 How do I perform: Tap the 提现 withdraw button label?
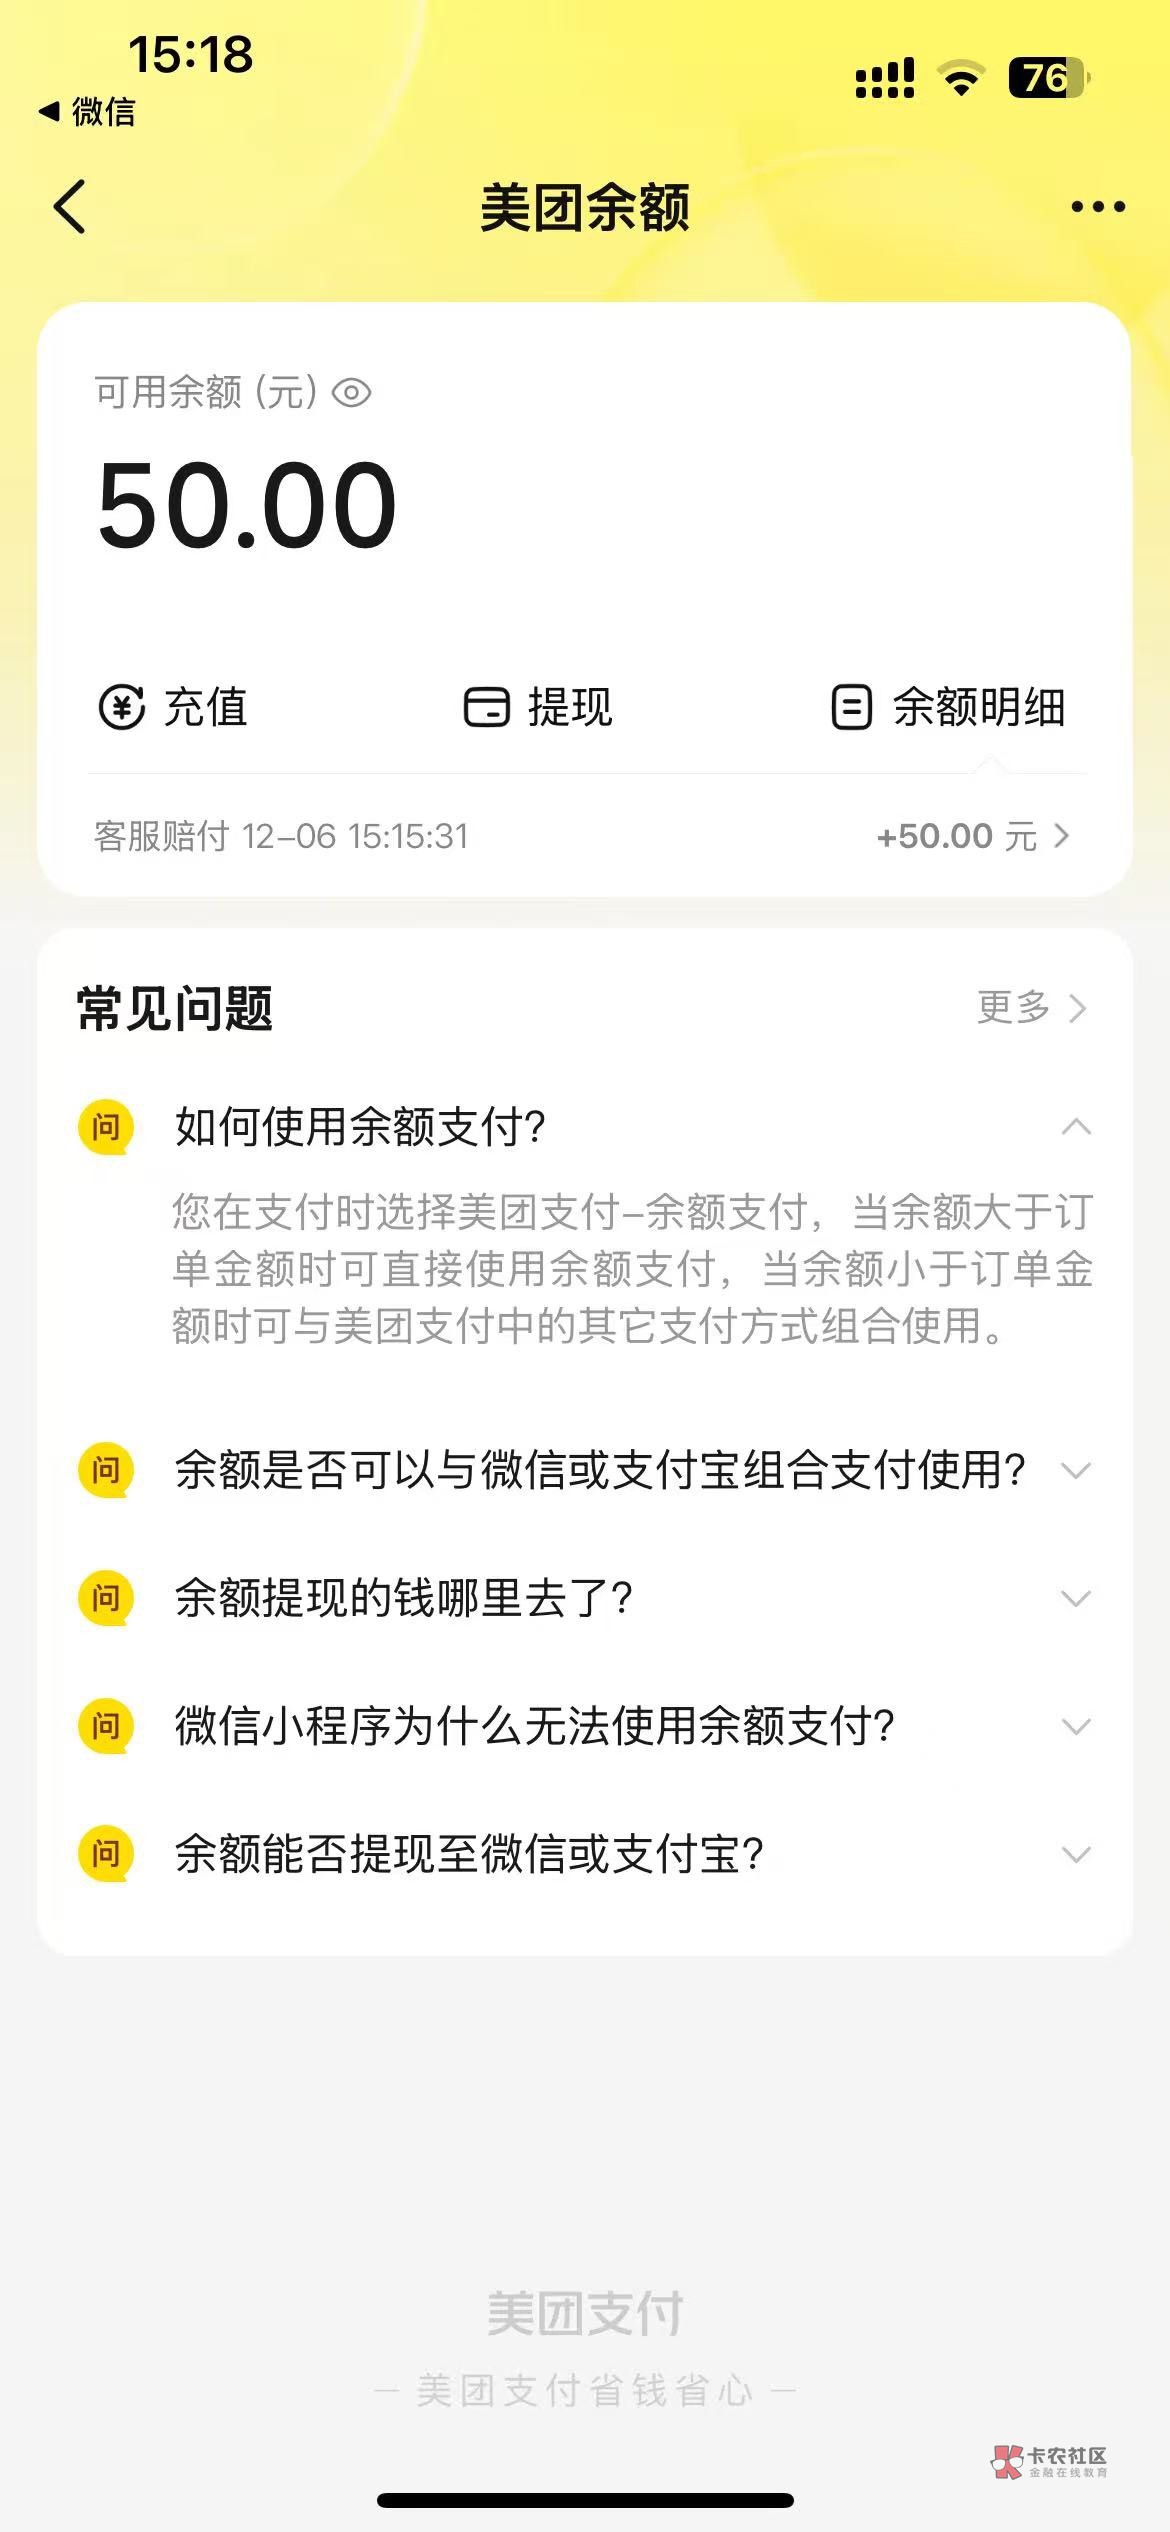570,707
